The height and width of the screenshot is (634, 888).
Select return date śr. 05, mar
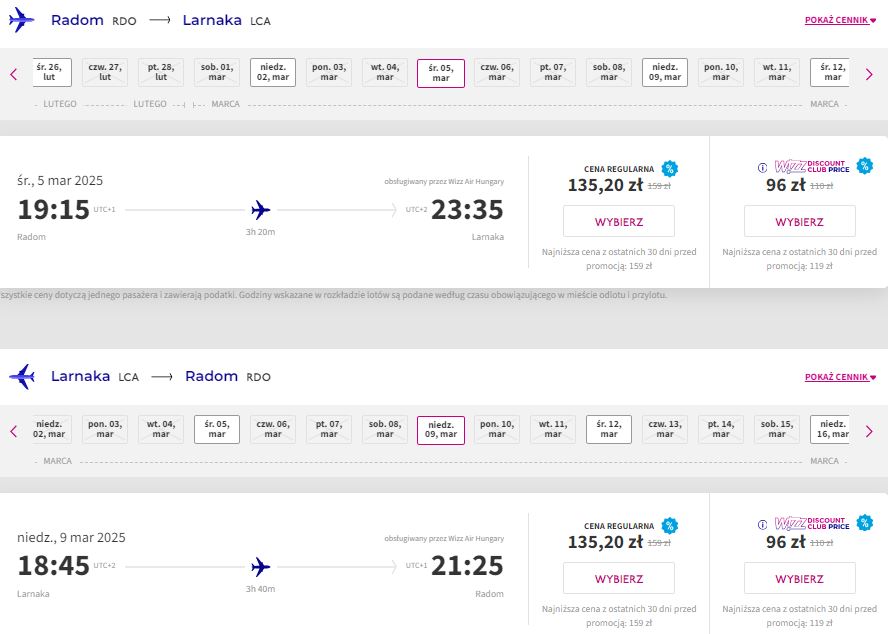pyautogui.click(x=217, y=429)
